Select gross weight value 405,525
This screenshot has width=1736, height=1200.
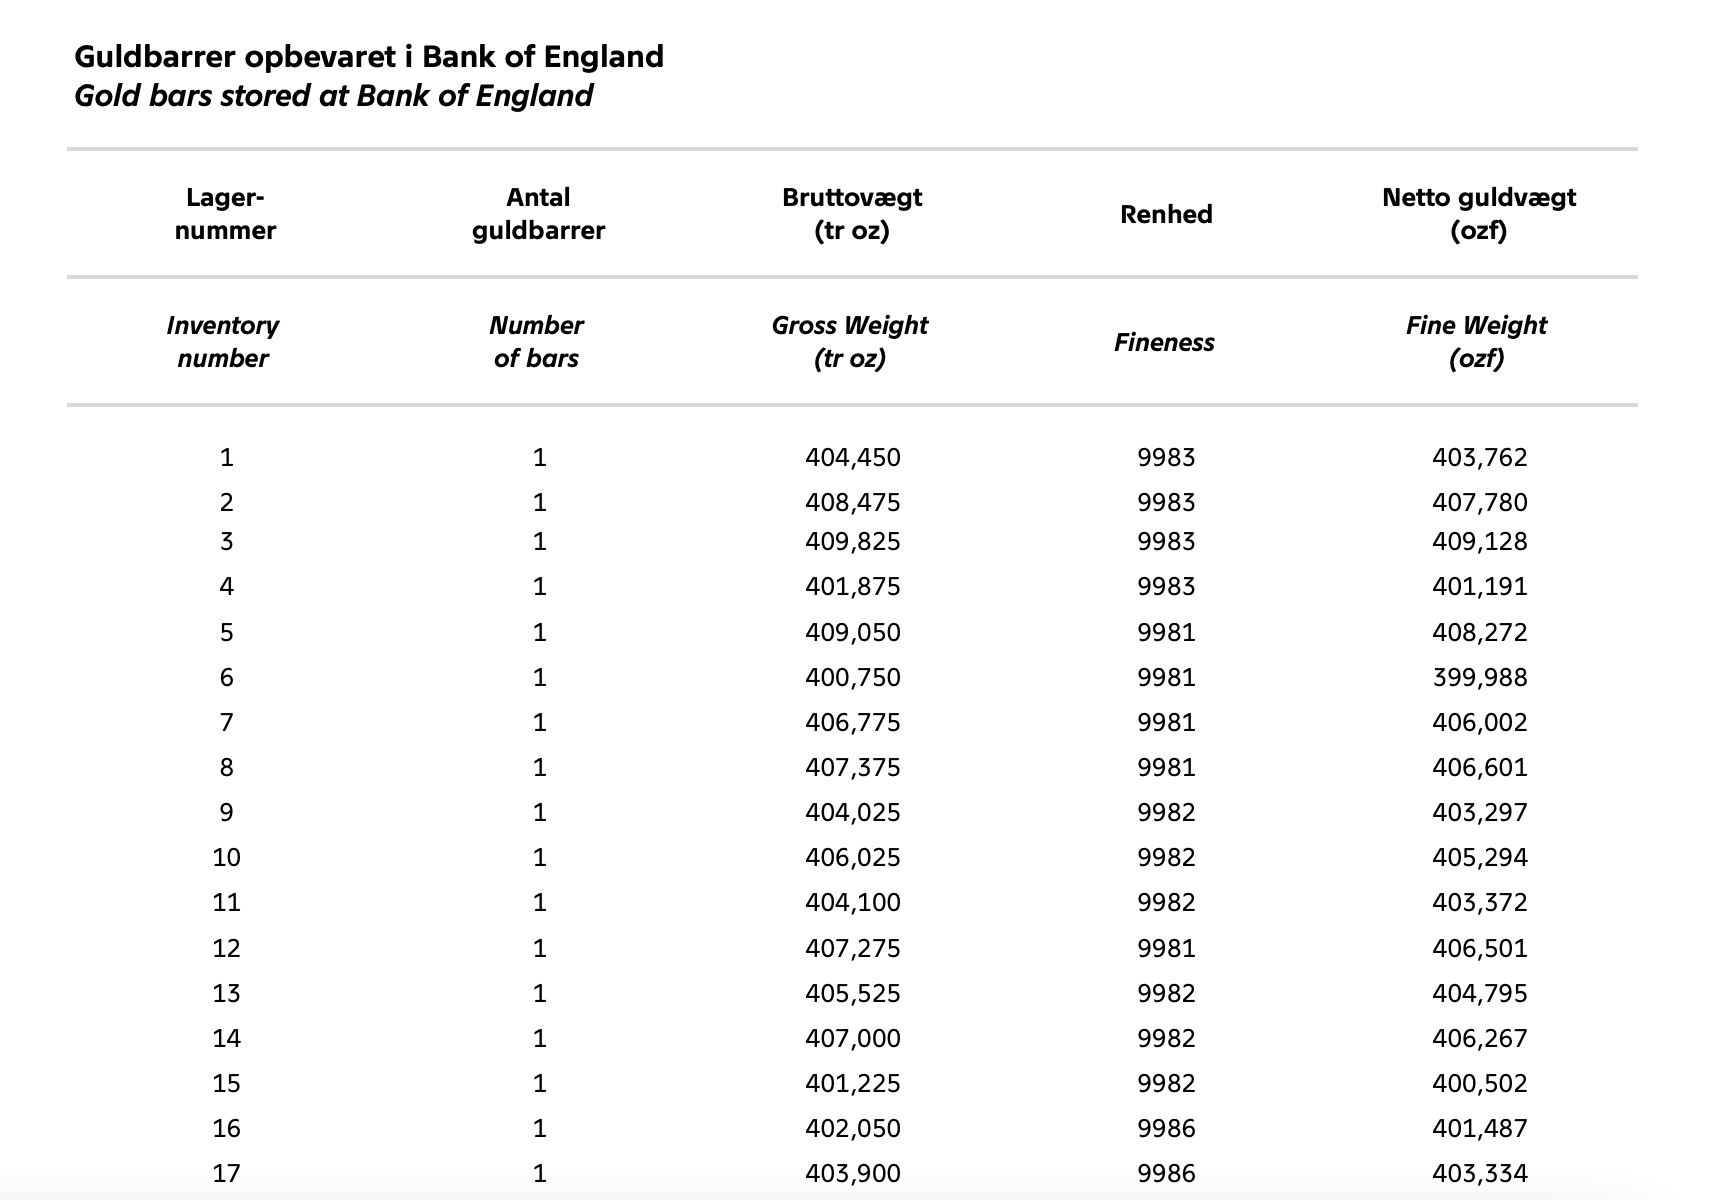coord(853,994)
